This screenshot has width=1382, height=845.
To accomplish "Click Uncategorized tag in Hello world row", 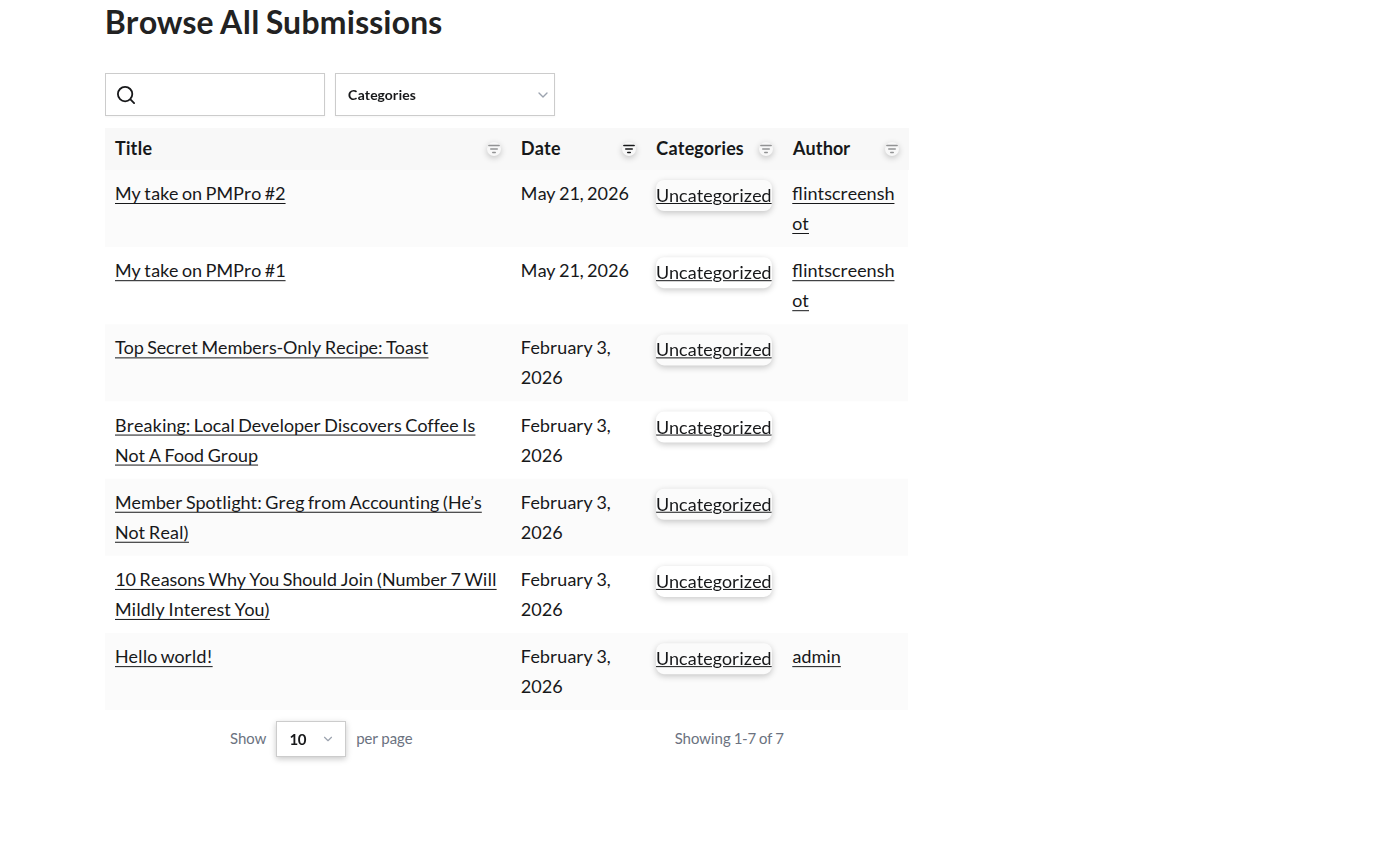I will click(714, 659).
